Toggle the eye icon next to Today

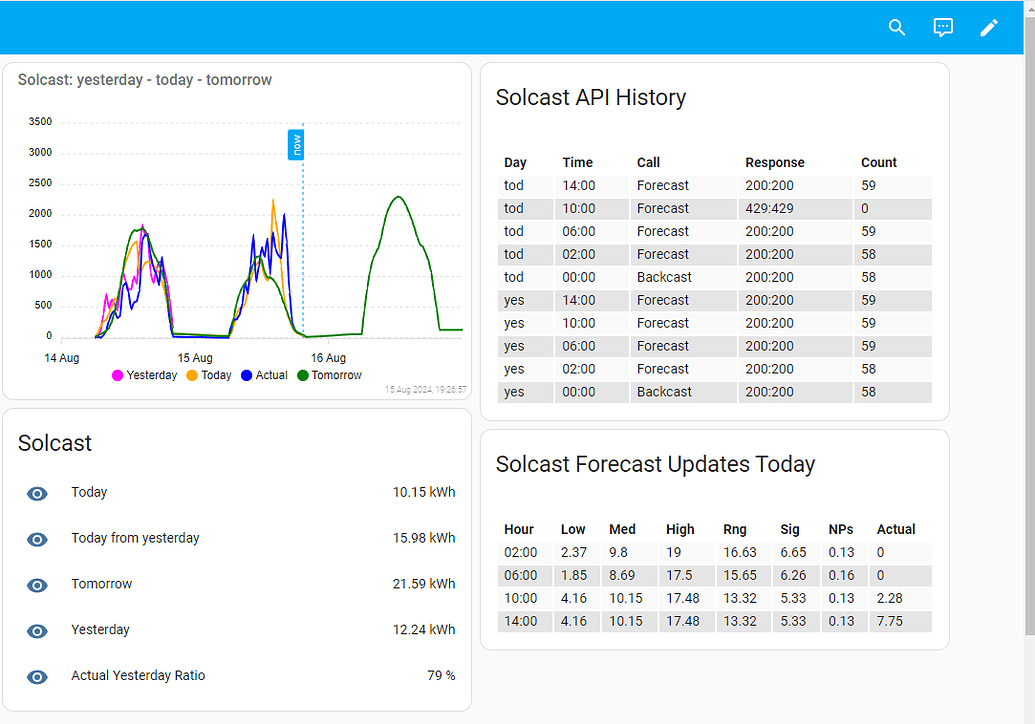[37, 493]
